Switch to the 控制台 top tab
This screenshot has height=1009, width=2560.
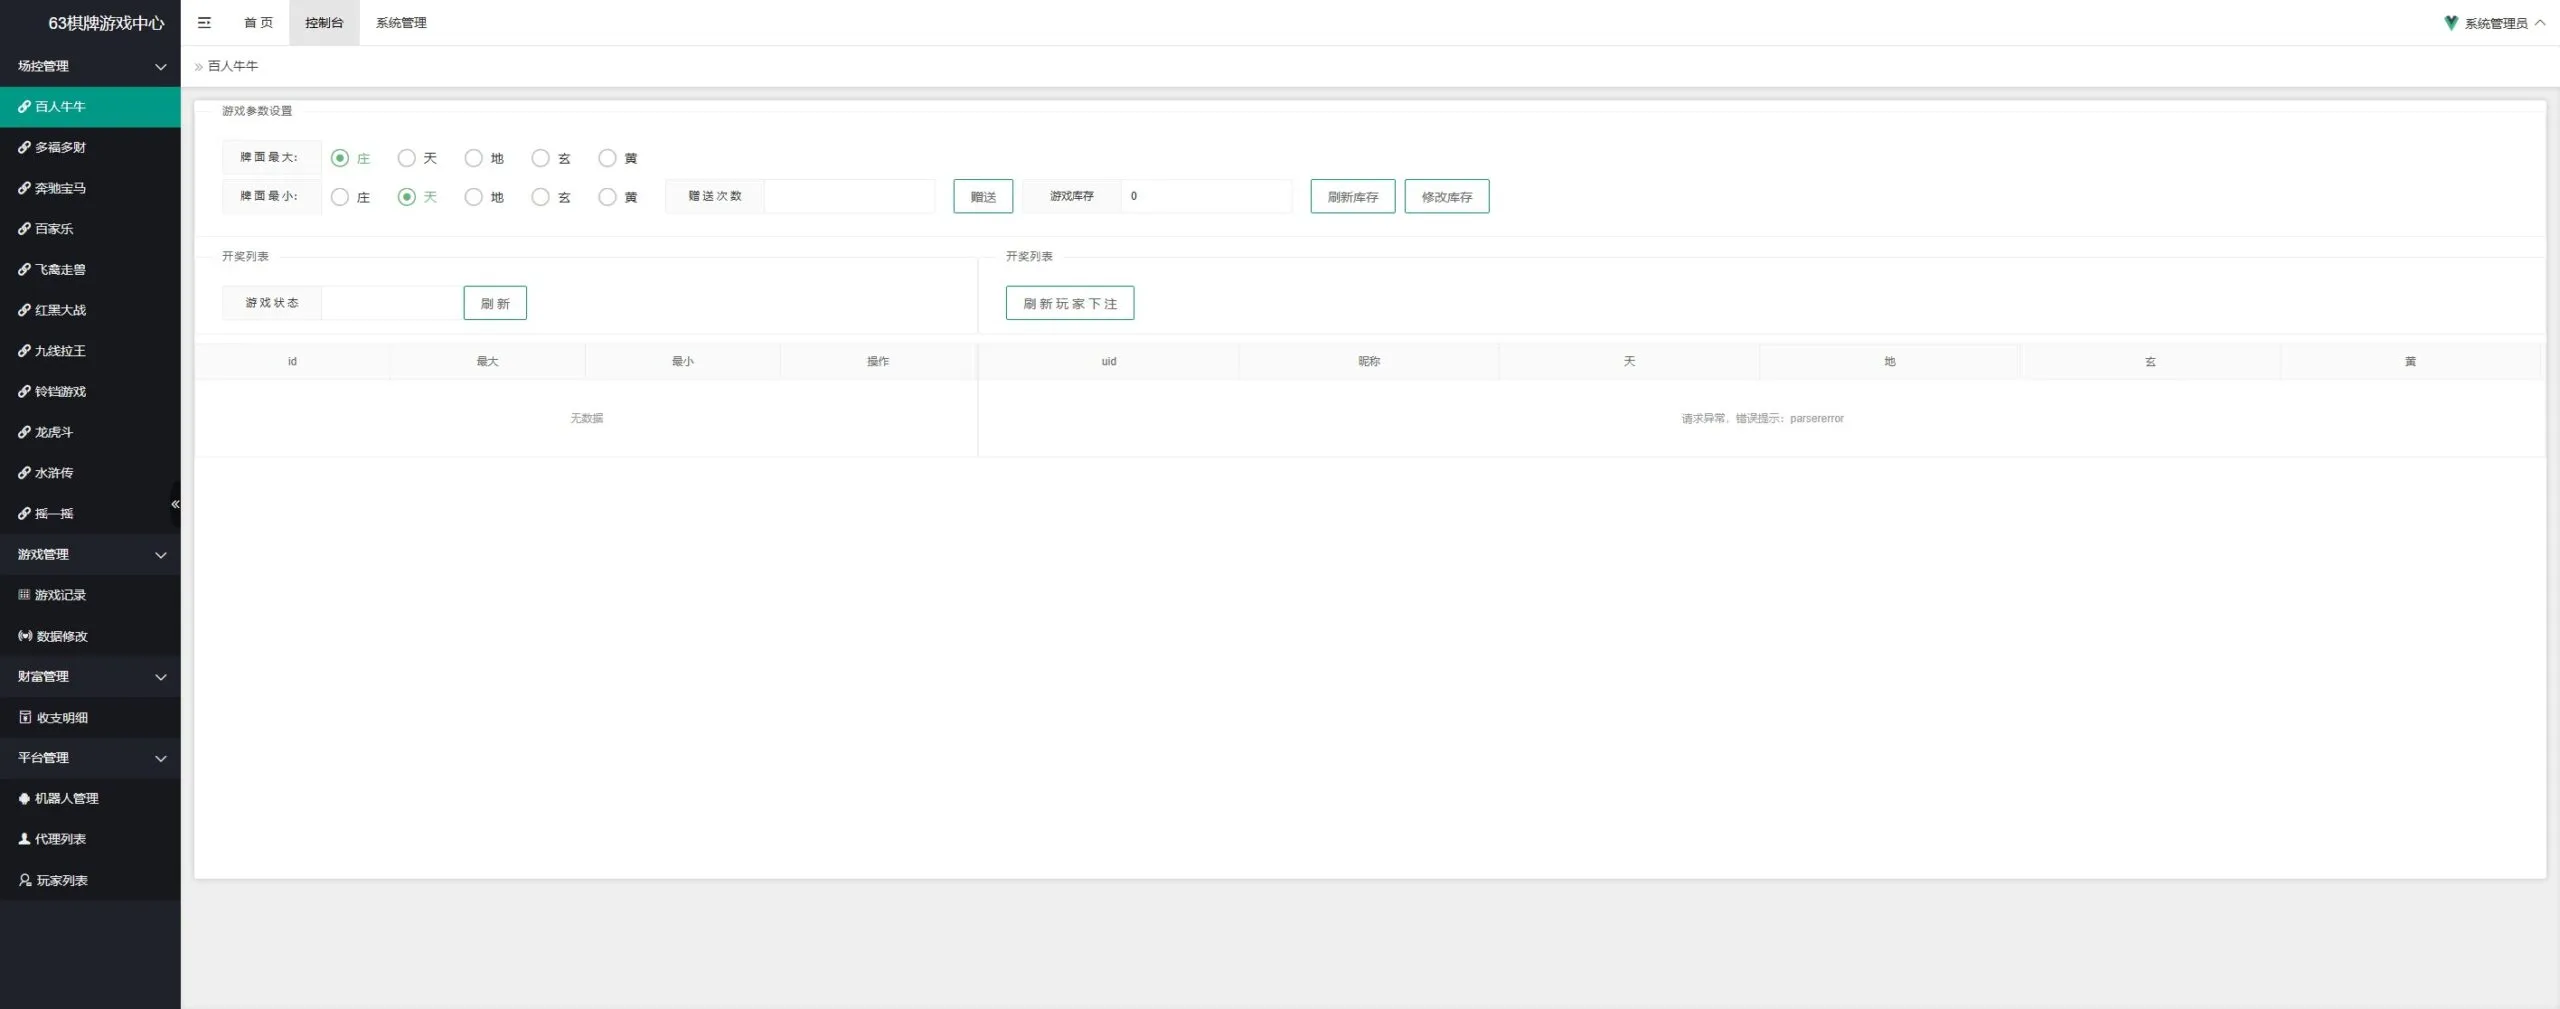[324, 23]
